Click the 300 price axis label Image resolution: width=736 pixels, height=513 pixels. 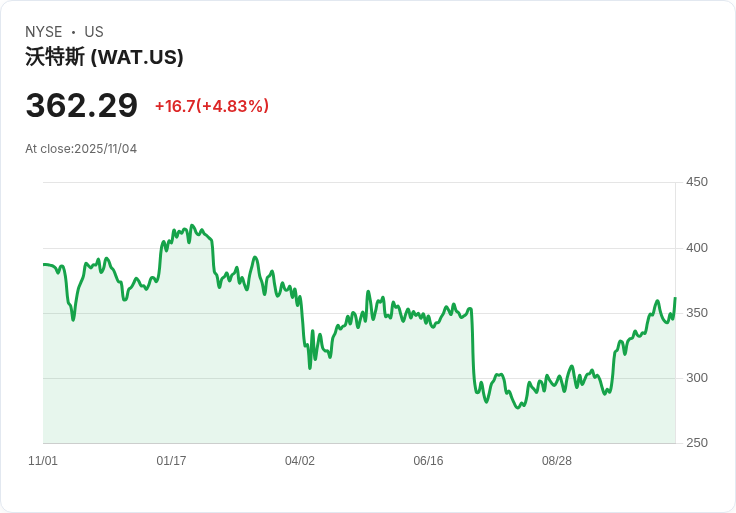pyautogui.click(x=697, y=378)
